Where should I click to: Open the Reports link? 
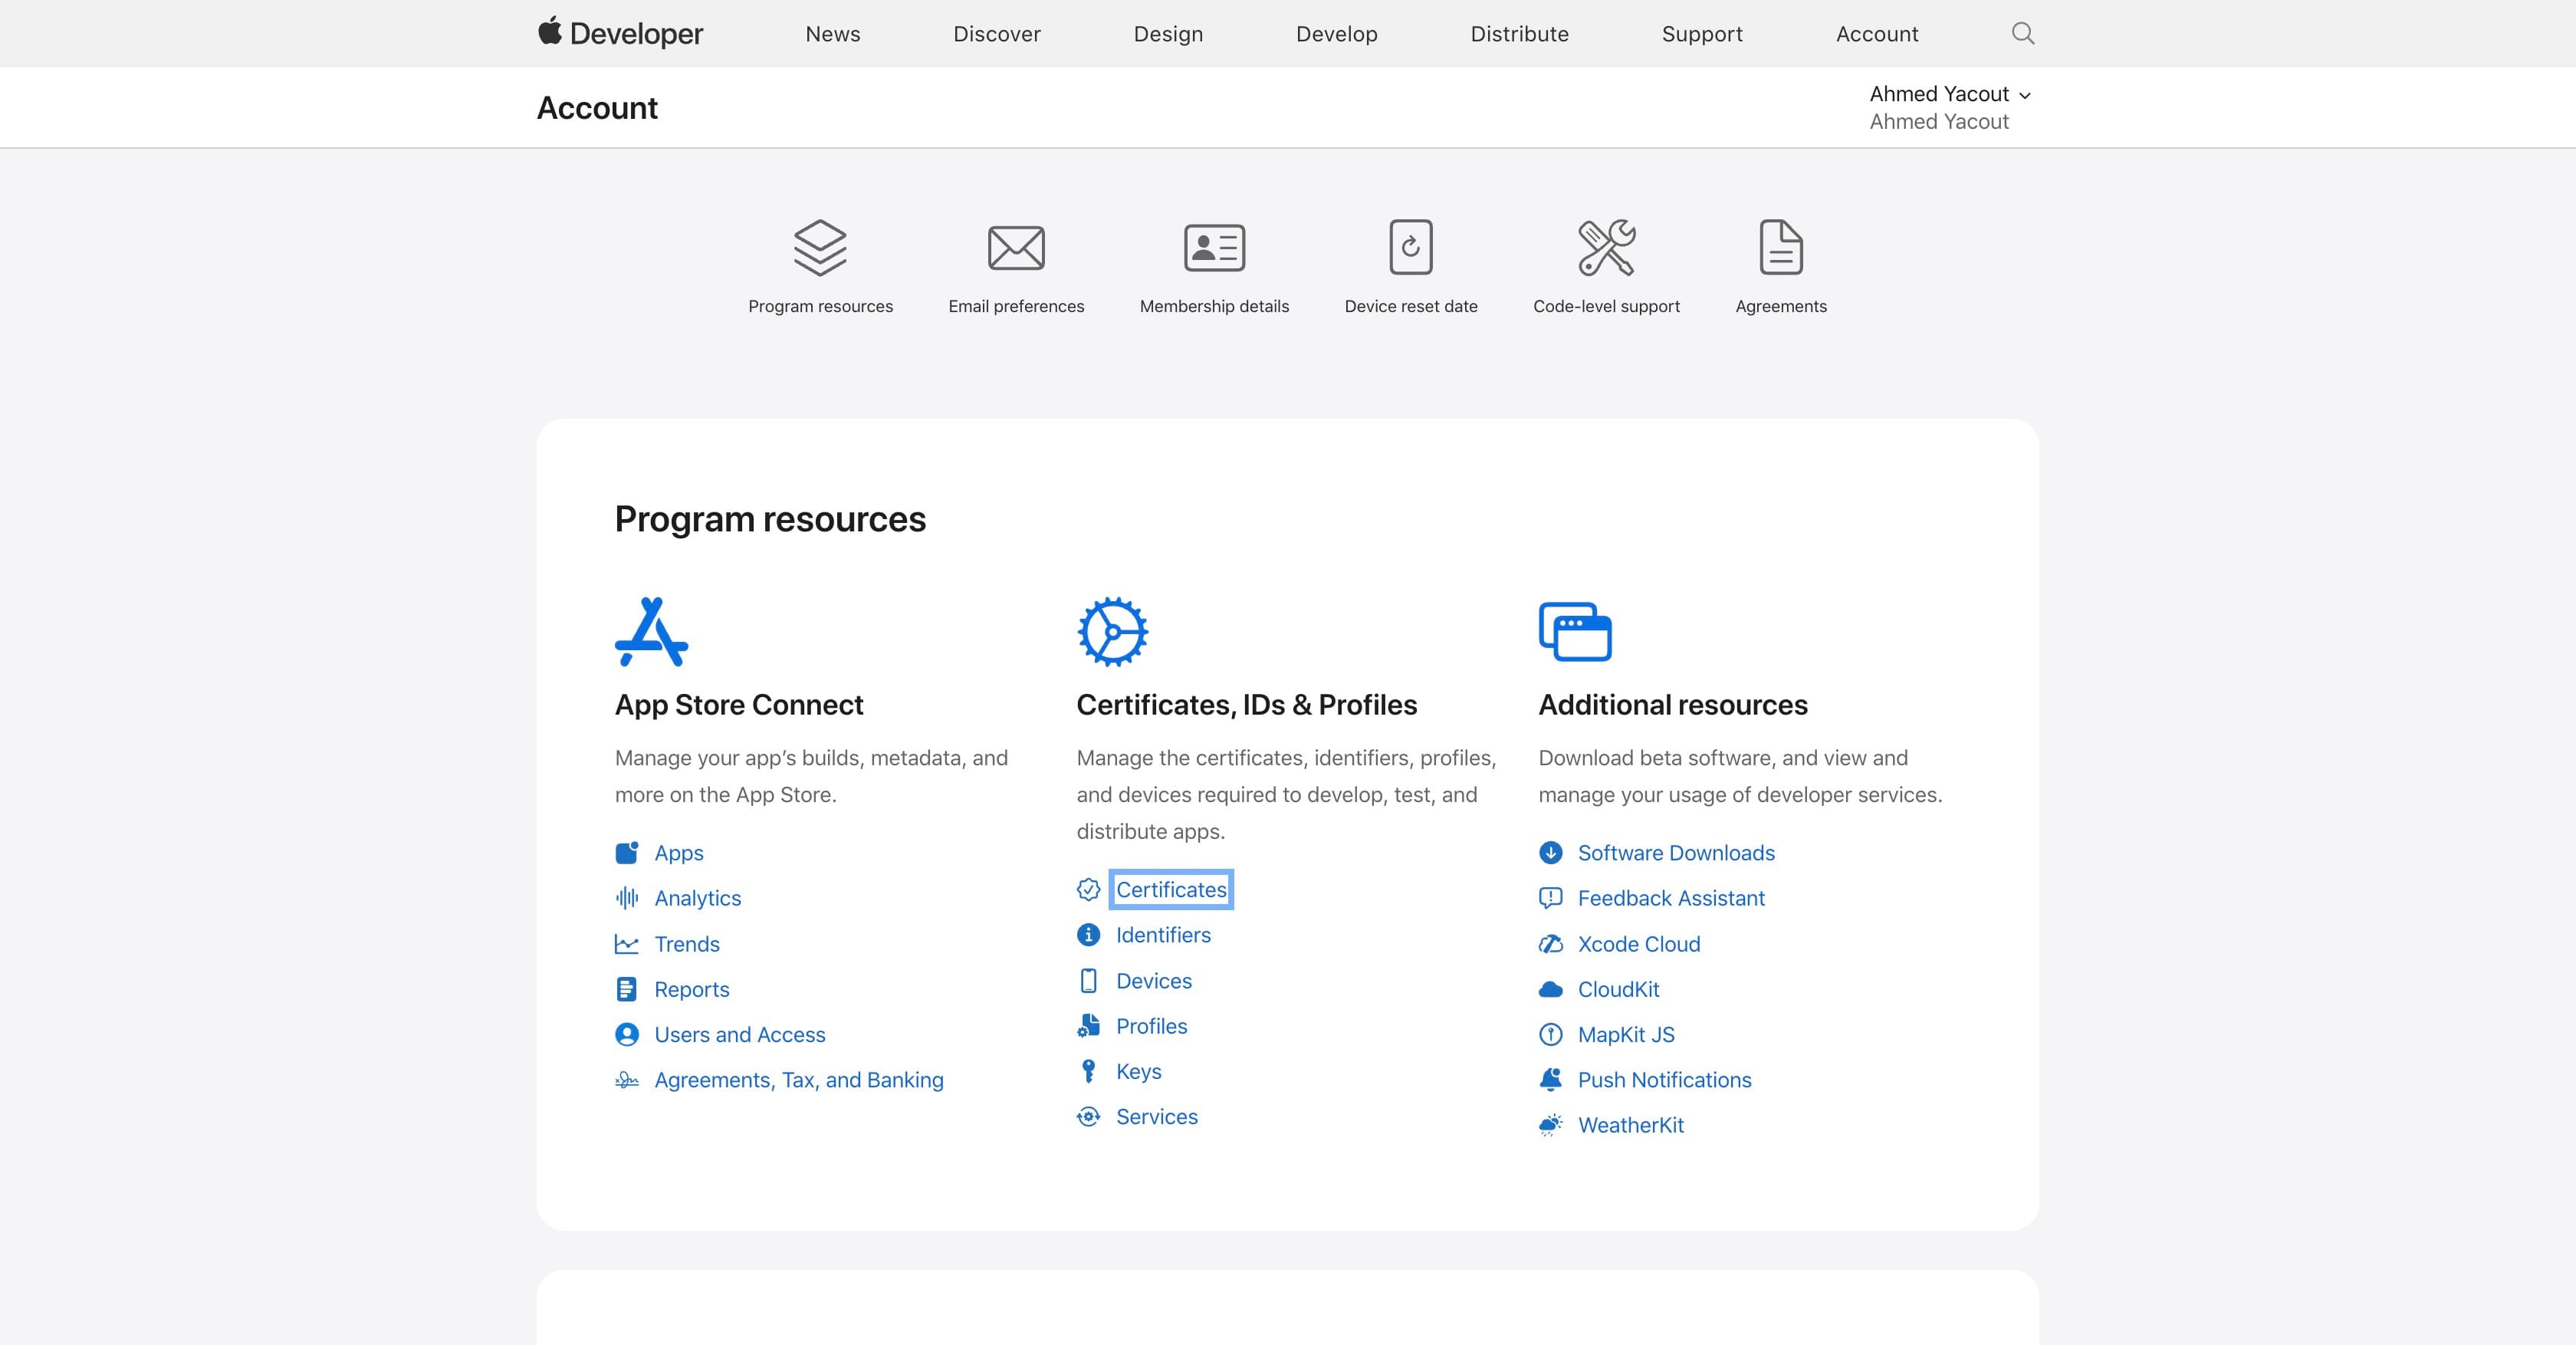coord(692,989)
